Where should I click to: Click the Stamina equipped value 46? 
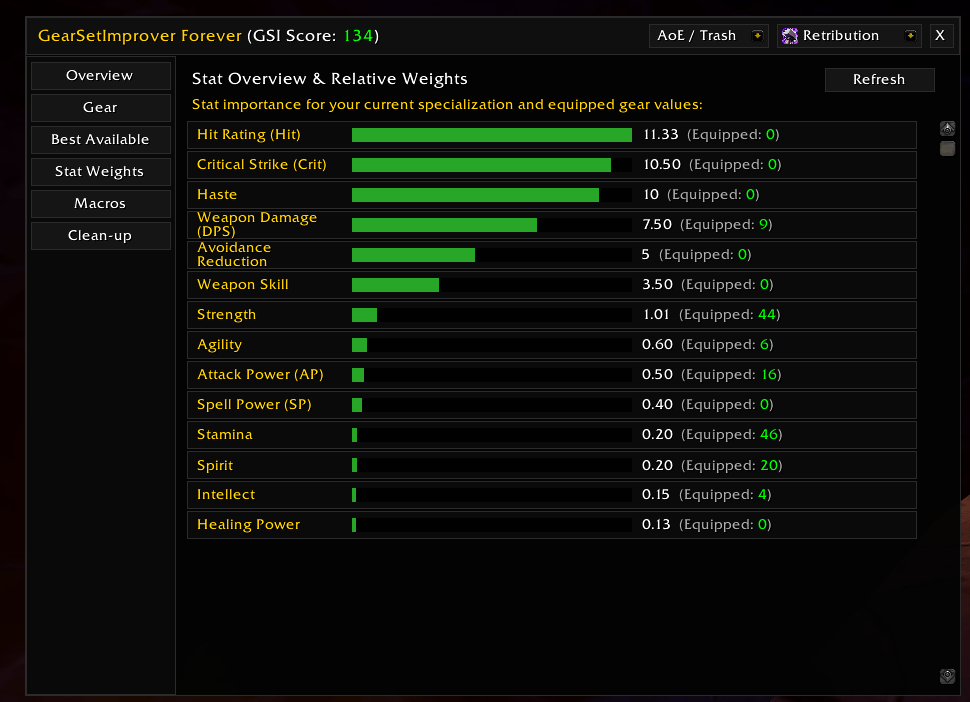(x=769, y=435)
